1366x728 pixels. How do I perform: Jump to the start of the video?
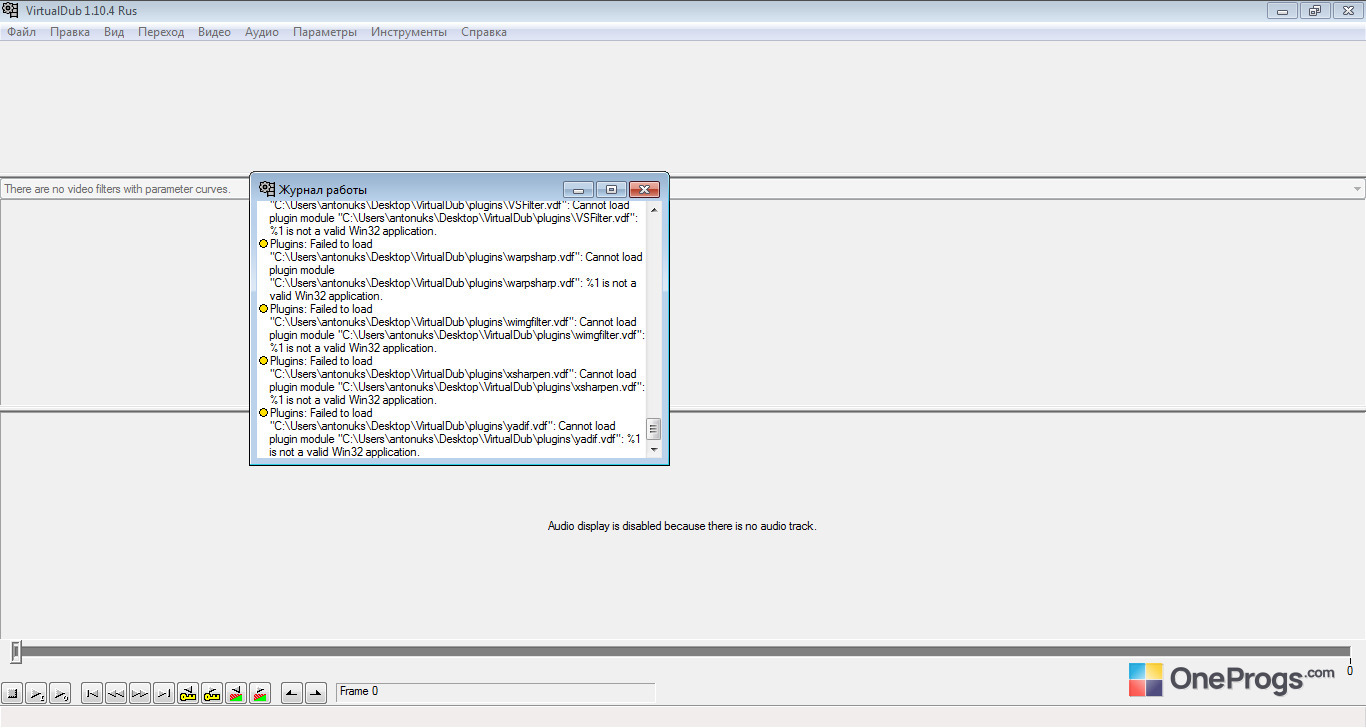coord(92,692)
